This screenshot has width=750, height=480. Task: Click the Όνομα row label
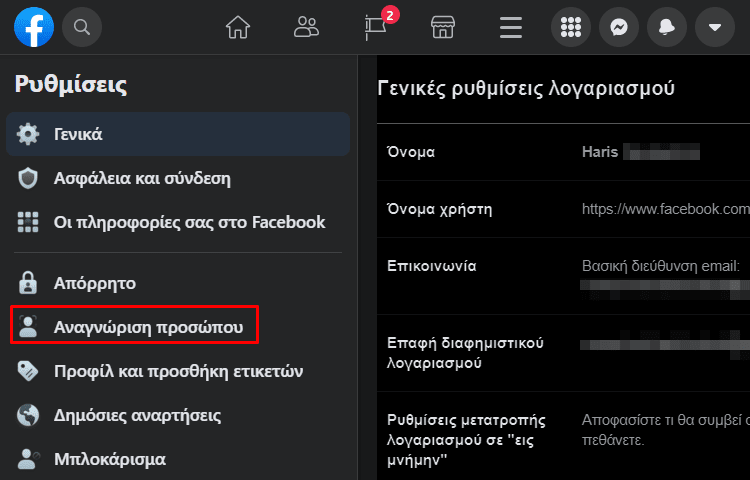[411, 152]
